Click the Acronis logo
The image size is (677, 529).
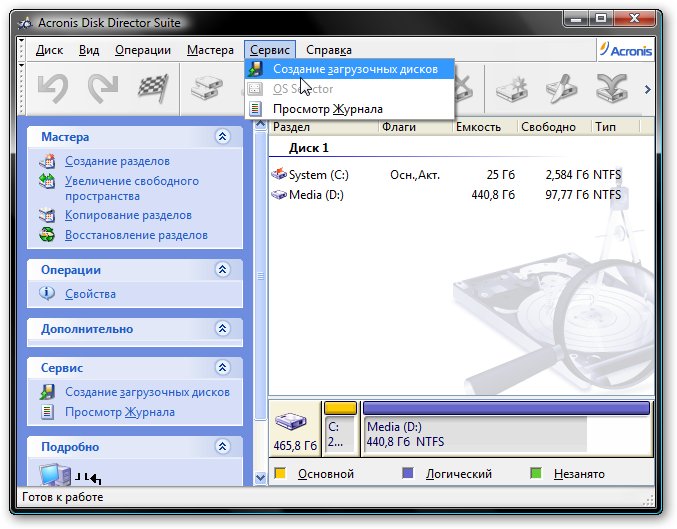coord(626,50)
